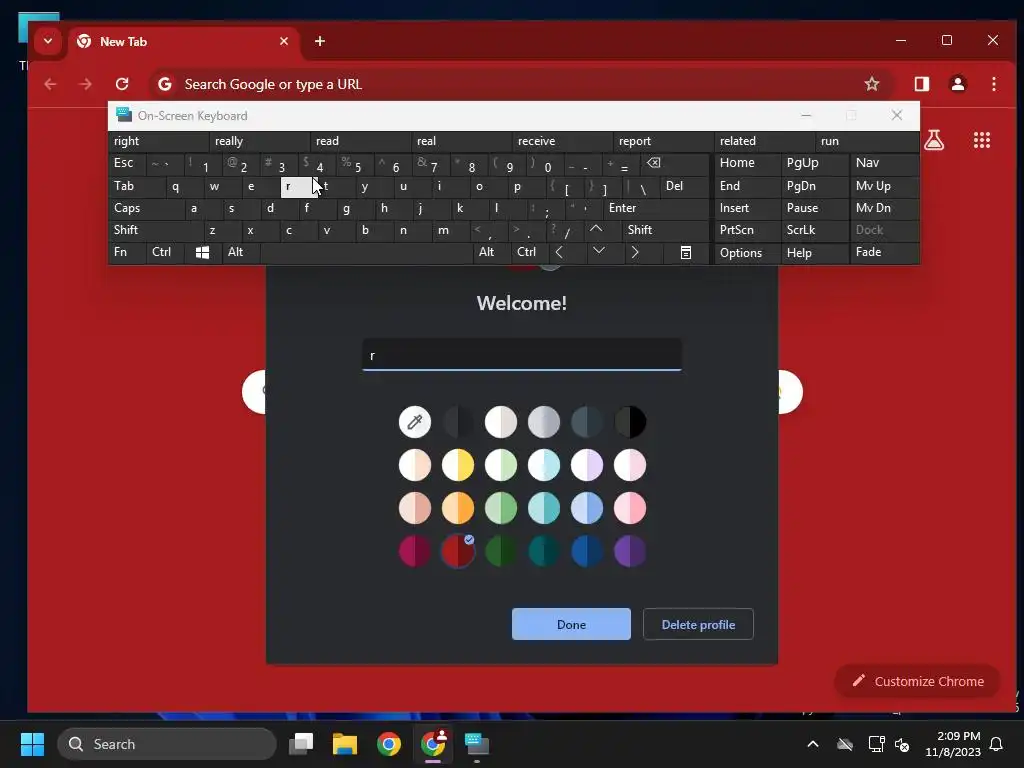1024x768 pixels.
Task: Choose the 'report' word suggestion
Action: (664, 141)
